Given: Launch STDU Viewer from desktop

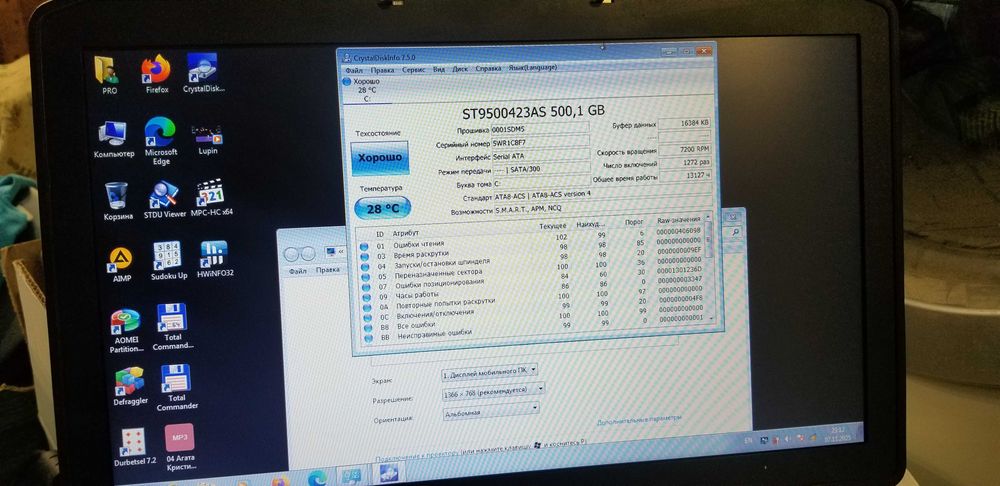Looking at the screenshot, I should pos(165,200).
